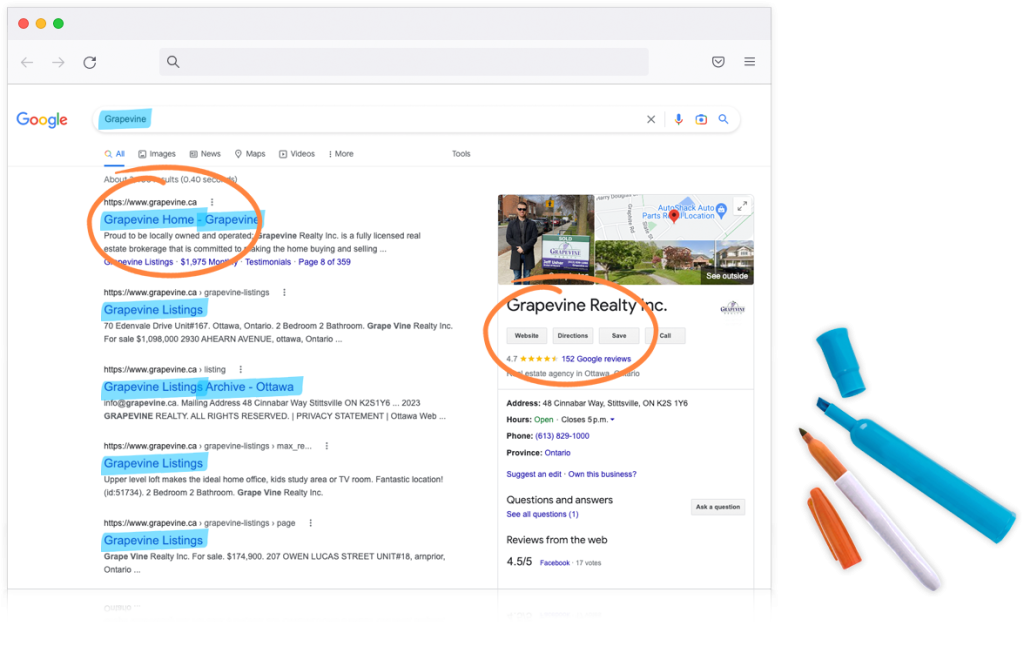Start voice search with microphone icon
Viewport: 1024px width, 646px height.
click(x=678, y=119)
